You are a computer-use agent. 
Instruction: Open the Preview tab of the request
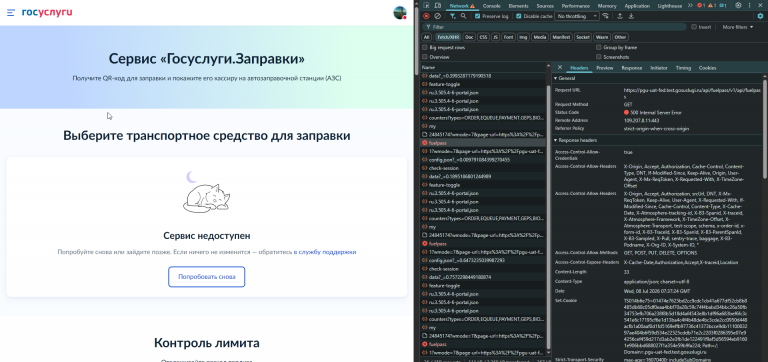point(604,68)
